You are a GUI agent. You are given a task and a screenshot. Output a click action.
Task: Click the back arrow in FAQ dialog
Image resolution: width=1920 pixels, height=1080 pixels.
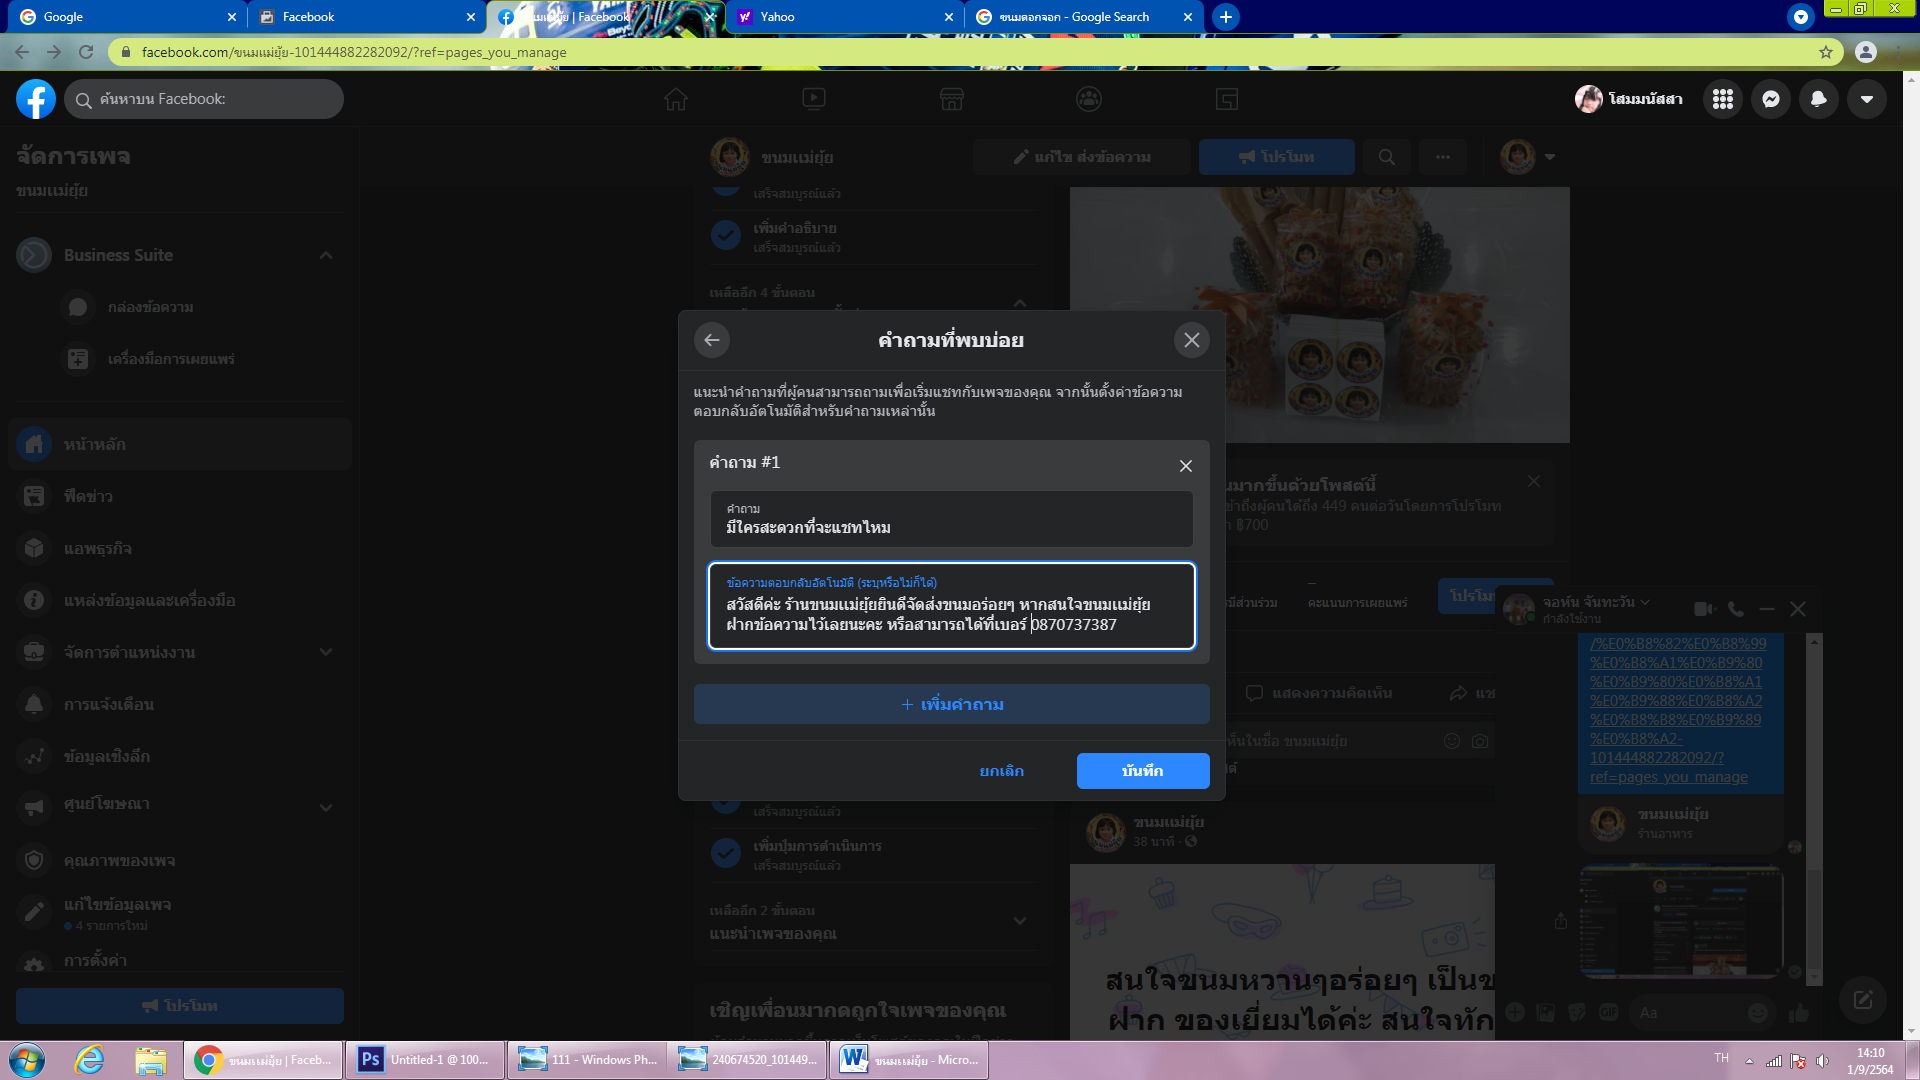711,340
